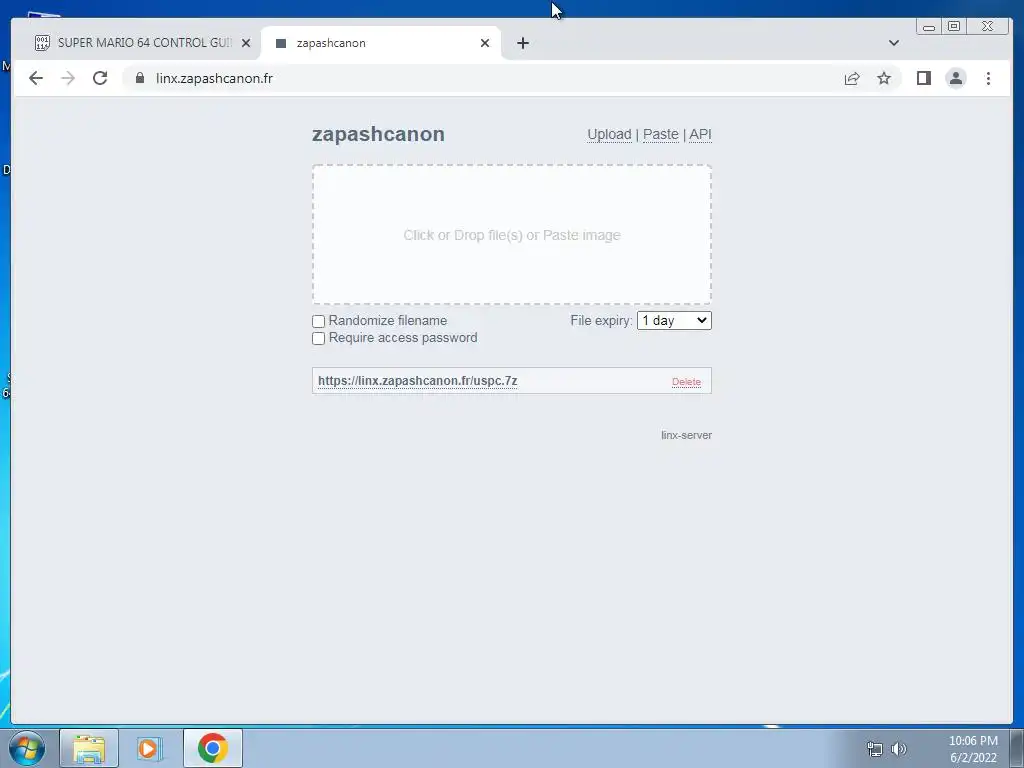1024x768 pixels.
Task: Open a new tab with the plus button
Action: click(x=522, y=43)
